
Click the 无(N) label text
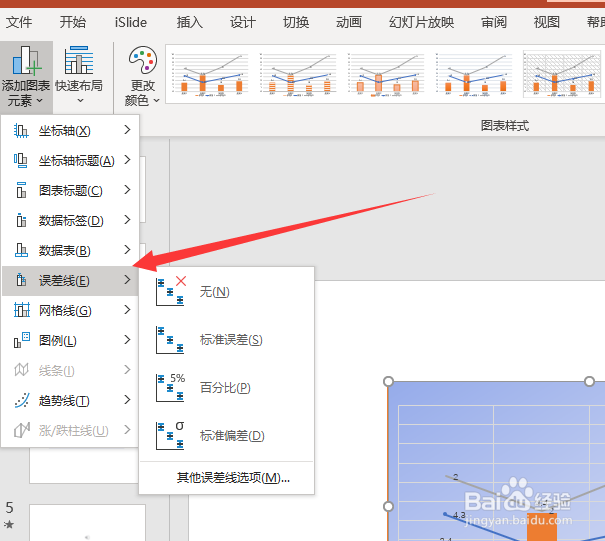click(x=215, y=291)
